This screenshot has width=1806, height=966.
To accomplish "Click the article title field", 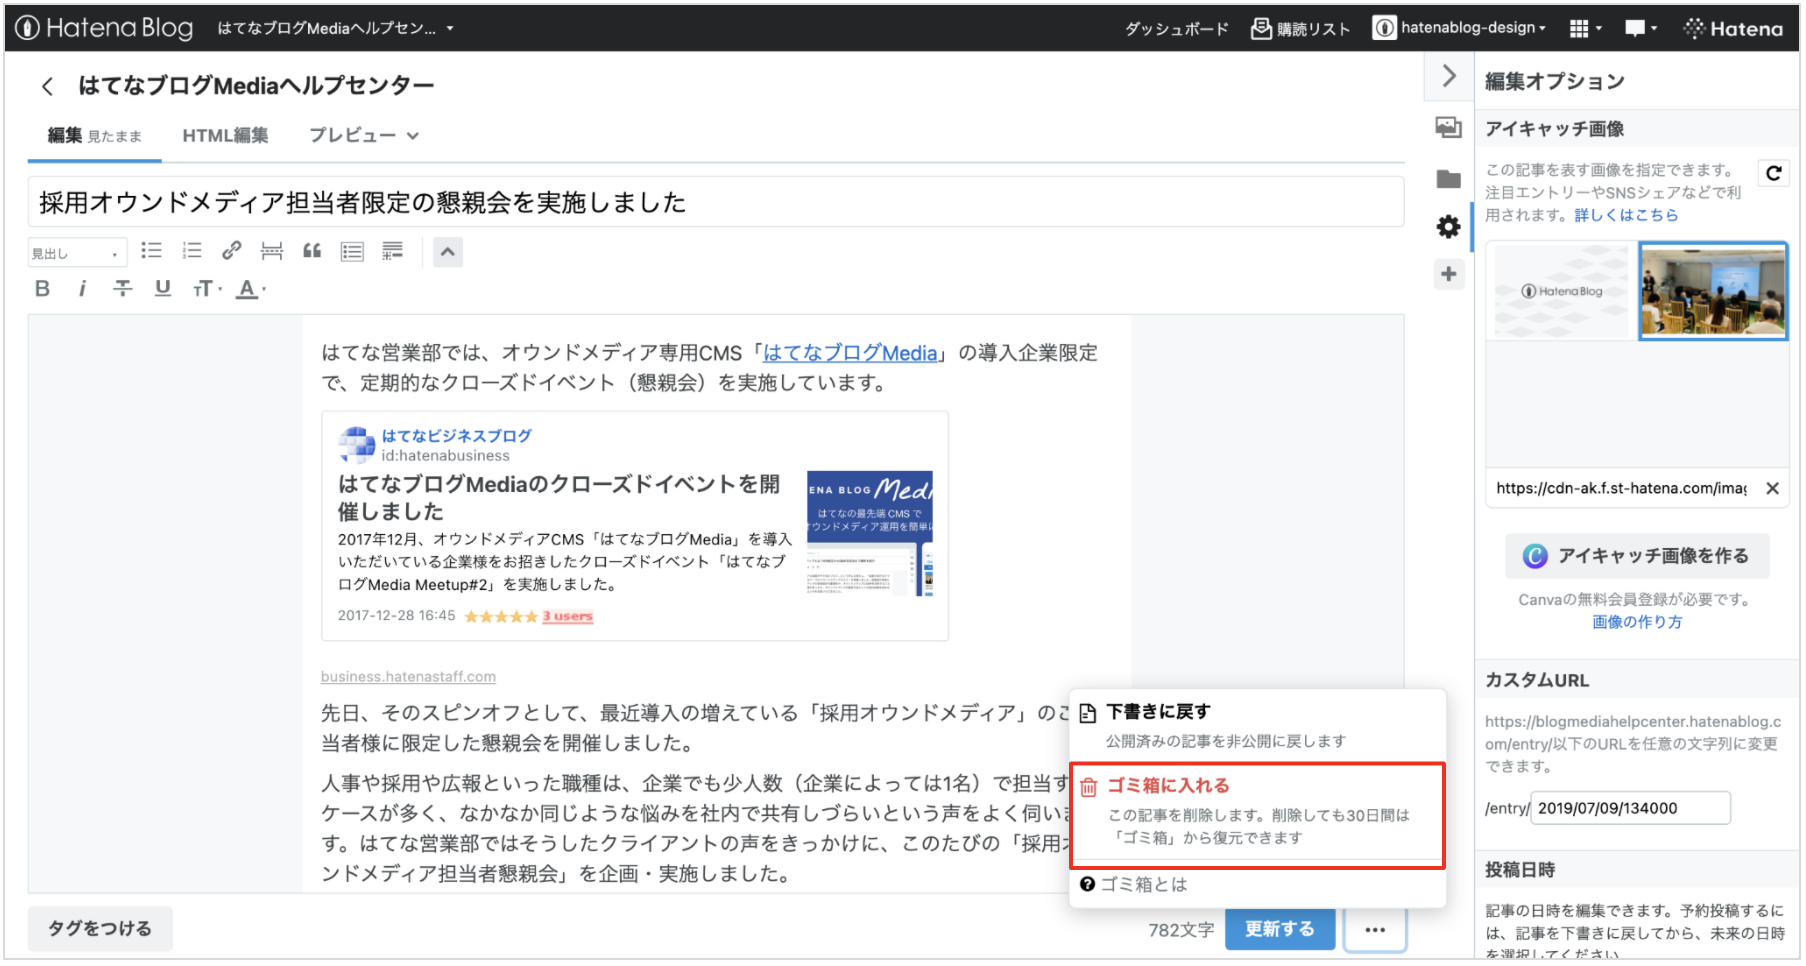I will (716, 203).
